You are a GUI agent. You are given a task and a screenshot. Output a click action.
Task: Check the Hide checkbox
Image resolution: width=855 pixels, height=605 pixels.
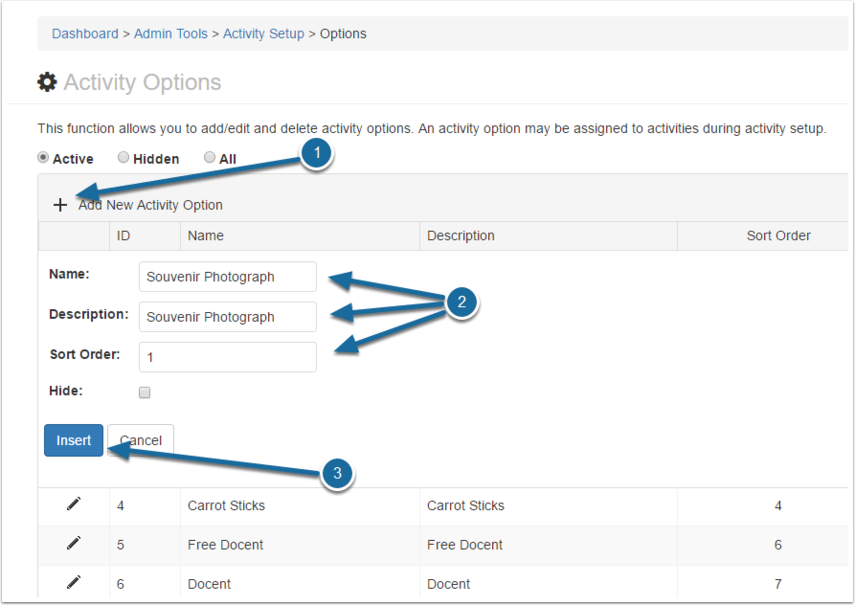(x=144, y=393)
